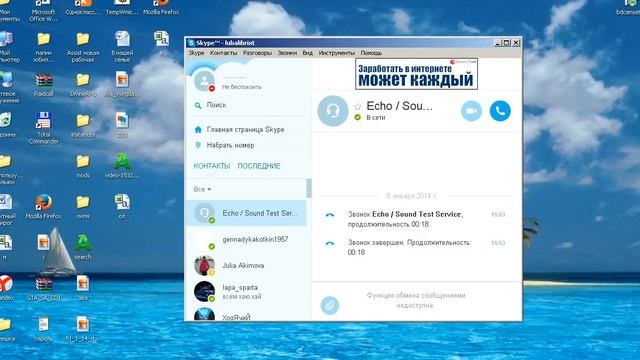Switch to the КОНТАКТЫ tab
Screen dimensions: 640x360
click(212, 166)
